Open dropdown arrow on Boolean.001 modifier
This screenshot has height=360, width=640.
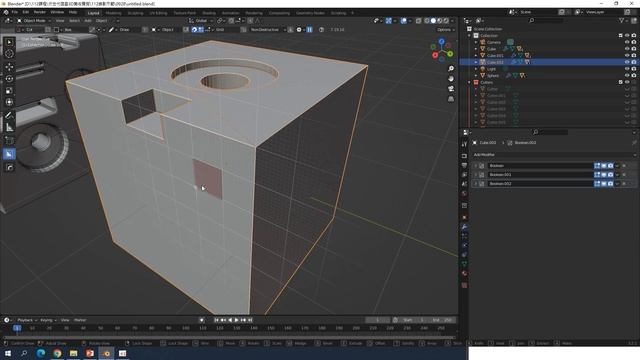pos(617,175)
